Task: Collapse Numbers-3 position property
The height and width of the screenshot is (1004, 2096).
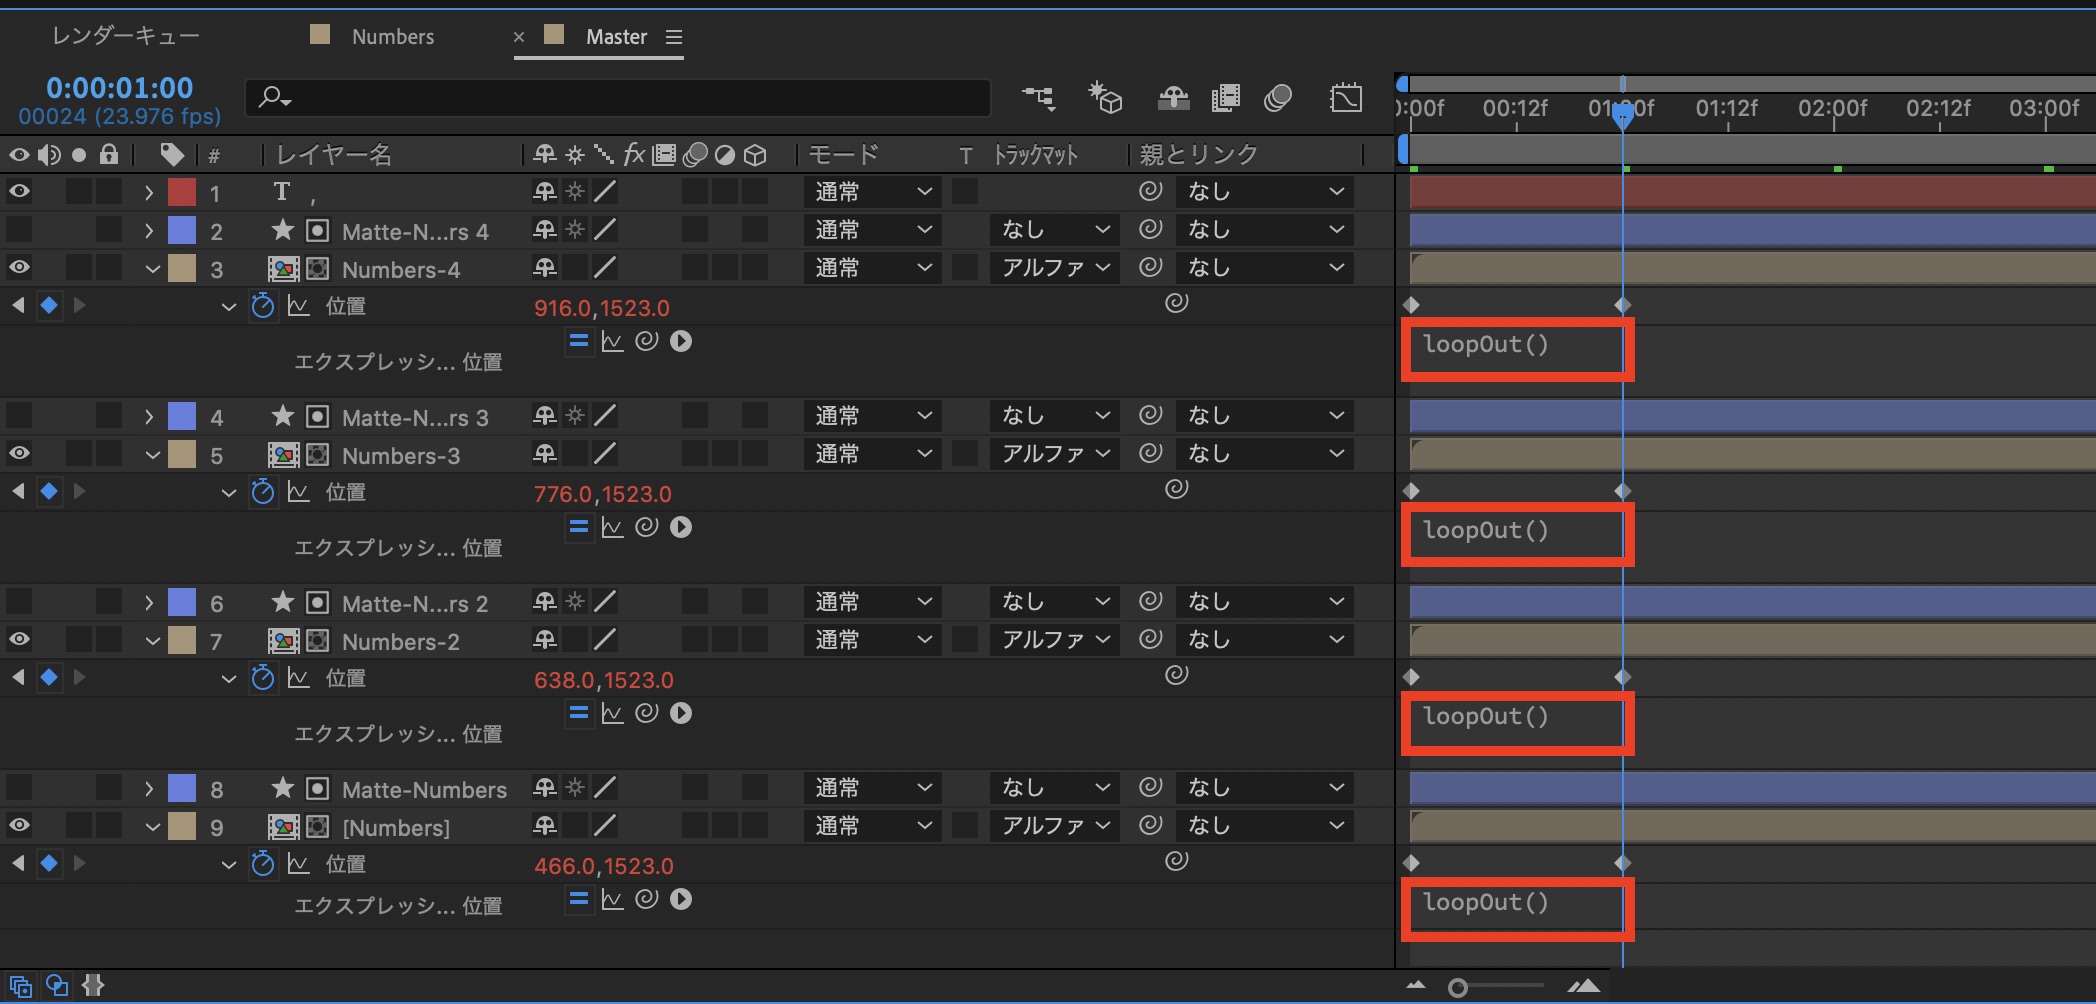Action: 229,493
